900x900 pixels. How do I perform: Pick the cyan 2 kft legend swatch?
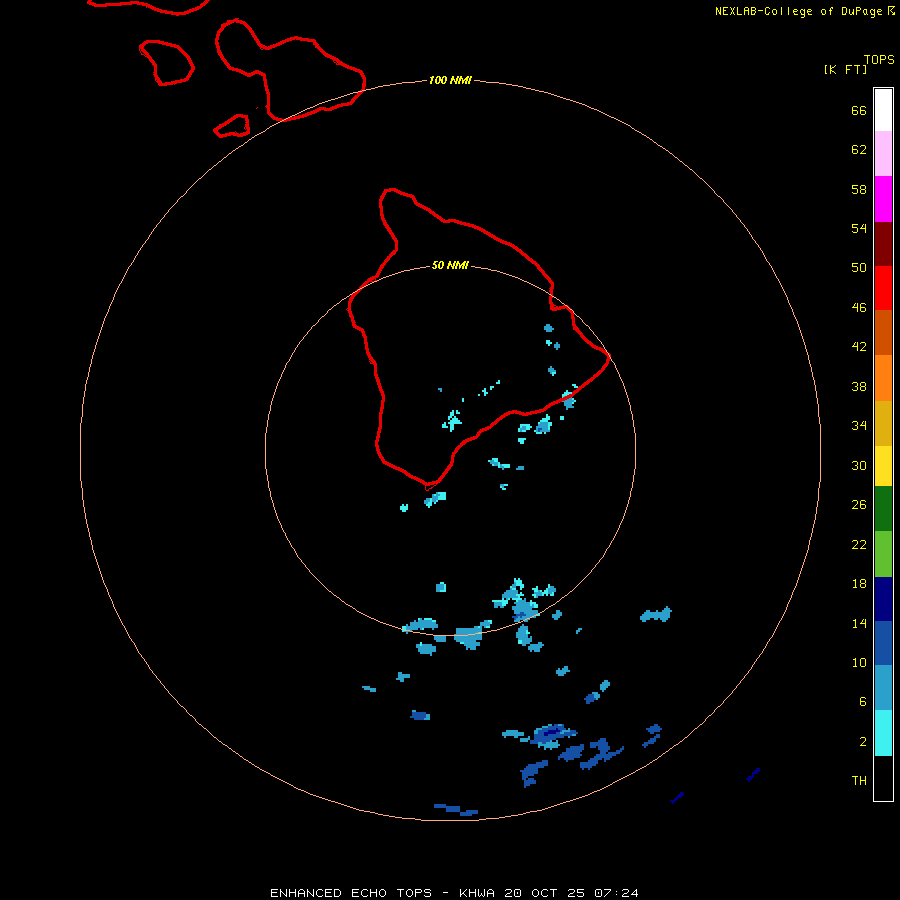[x=883, y=733]
